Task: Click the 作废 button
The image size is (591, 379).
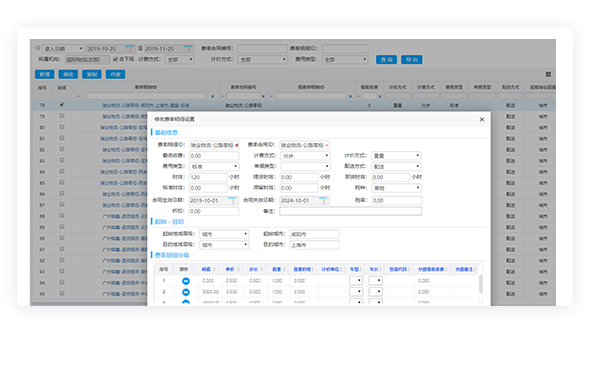Action: pyautogui.click(x=115, y=74)
